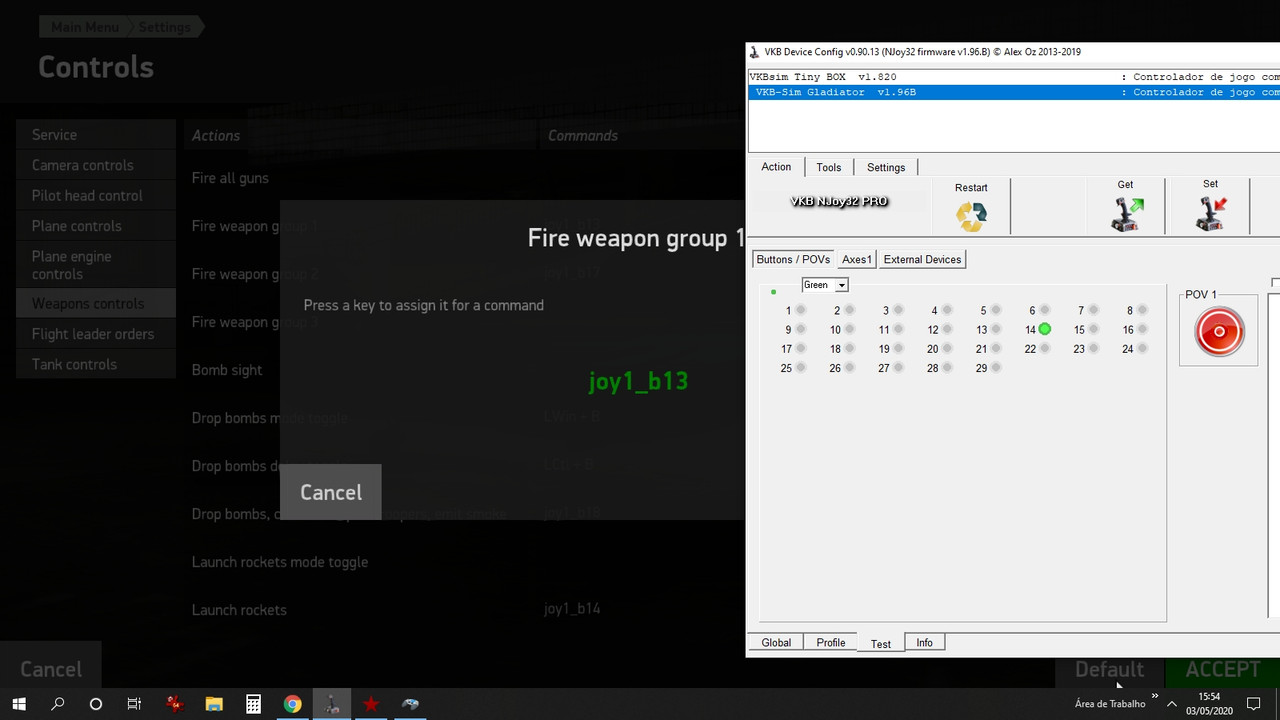Open Info bottom tab
This screenshot has width=1280, height=720.
coord(925,643)
